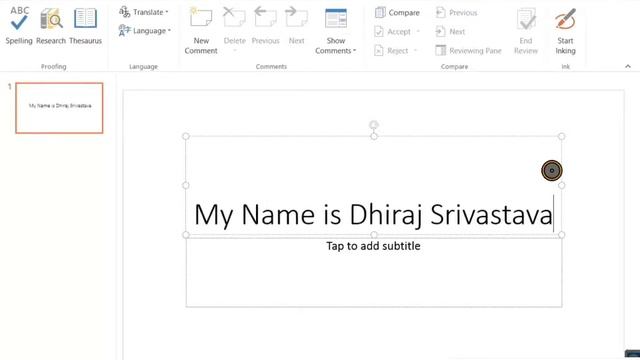The width and height of the screenshot is (640, 360).
Task: Click the Accept change button
Action: coord(393,31)
